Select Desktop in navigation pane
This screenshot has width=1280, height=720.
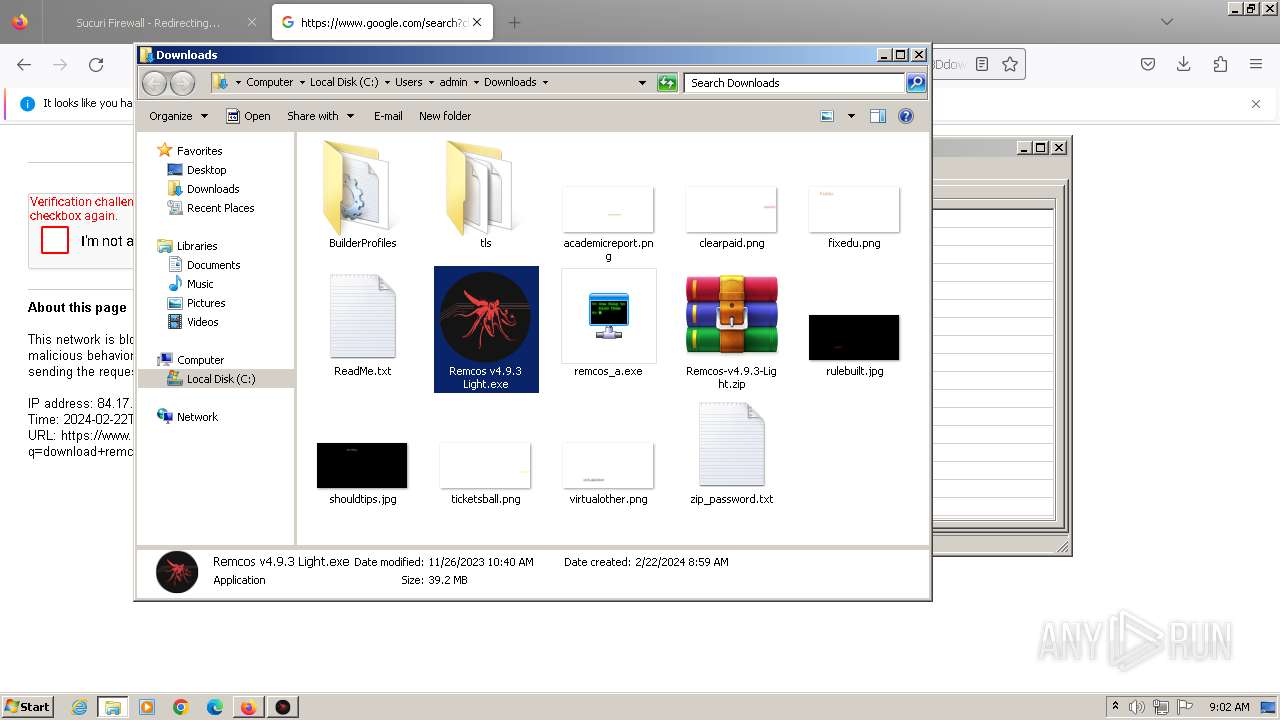[x=206, y=170]
